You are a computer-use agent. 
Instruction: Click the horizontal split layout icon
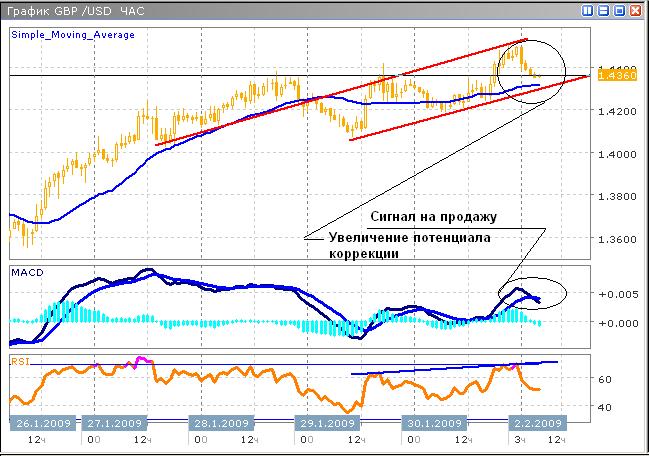click(x=603, y=10)
